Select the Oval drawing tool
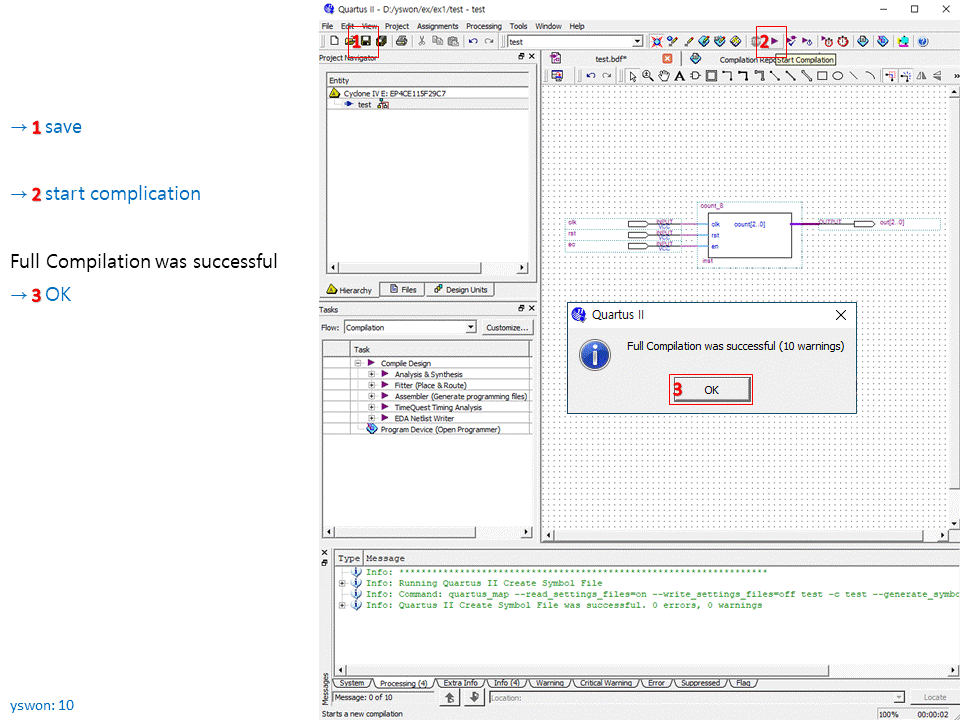Screen dimensions: 960x720 837,76
